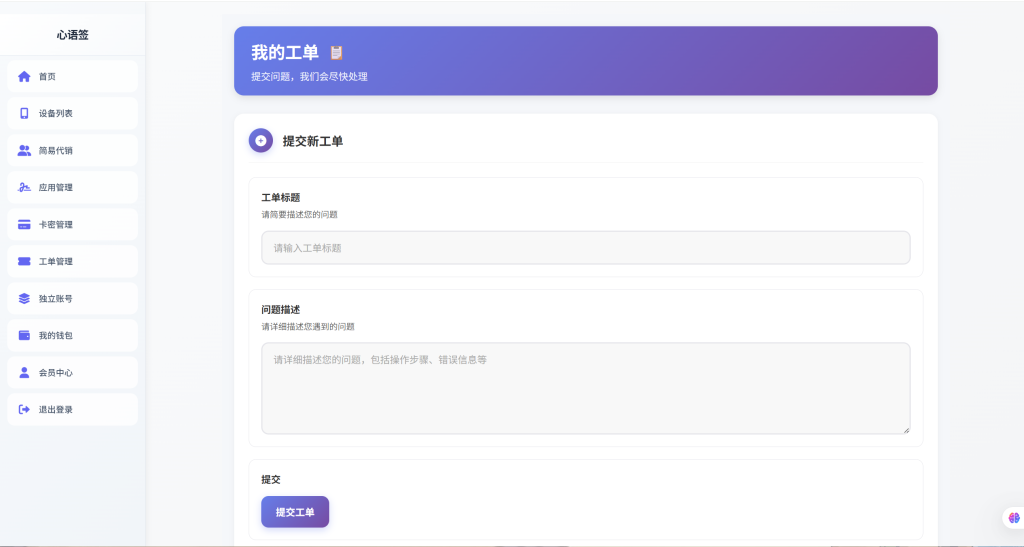The width and height of the screenshot is (1024, 547).
Task: Click the 问题描述 field label
Action: coord(281,309)
